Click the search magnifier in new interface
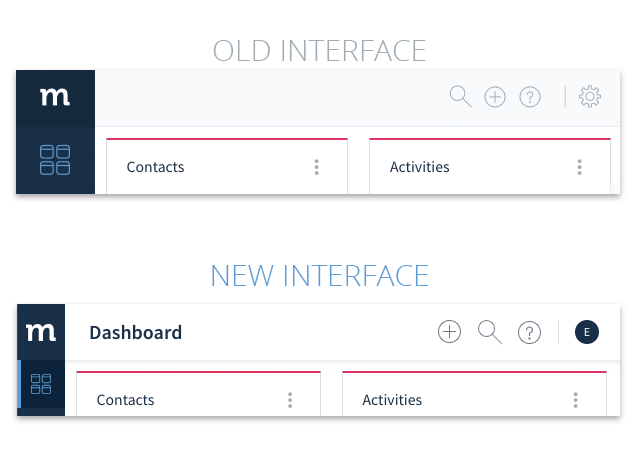The height and width of the screenshot is (463, 640). pyautogui.click(x=489, y=332)
